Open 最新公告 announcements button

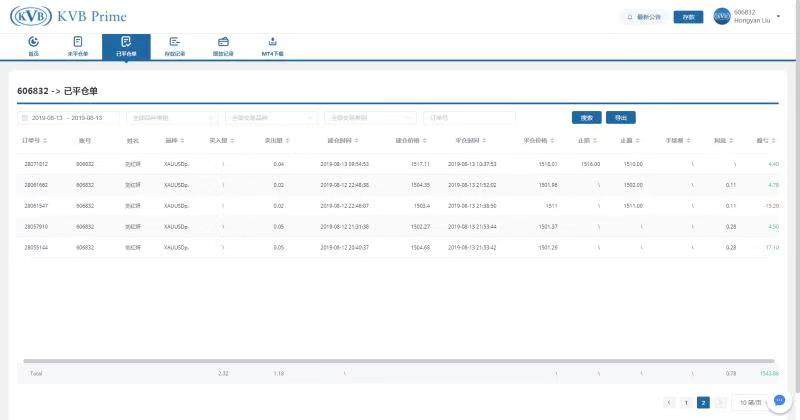click(644, 17)
